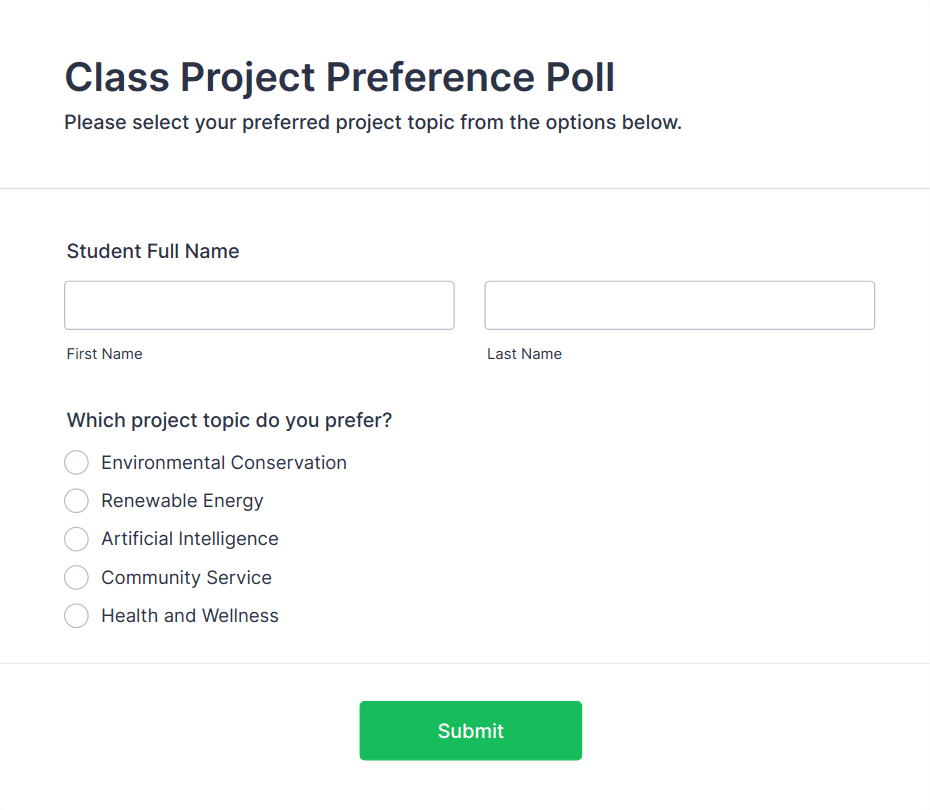Screen dimensions: 930x810
Task: Click the "Environmental Conservation" label text
Action: (224, 463)
